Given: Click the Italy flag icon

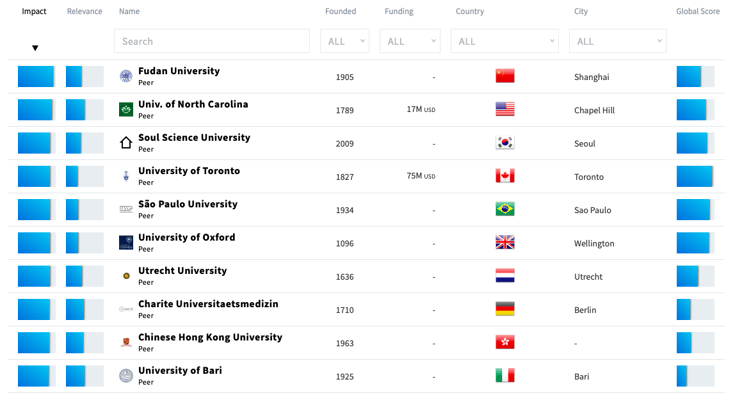Looking at the screenshot, I should coord(505,376).
